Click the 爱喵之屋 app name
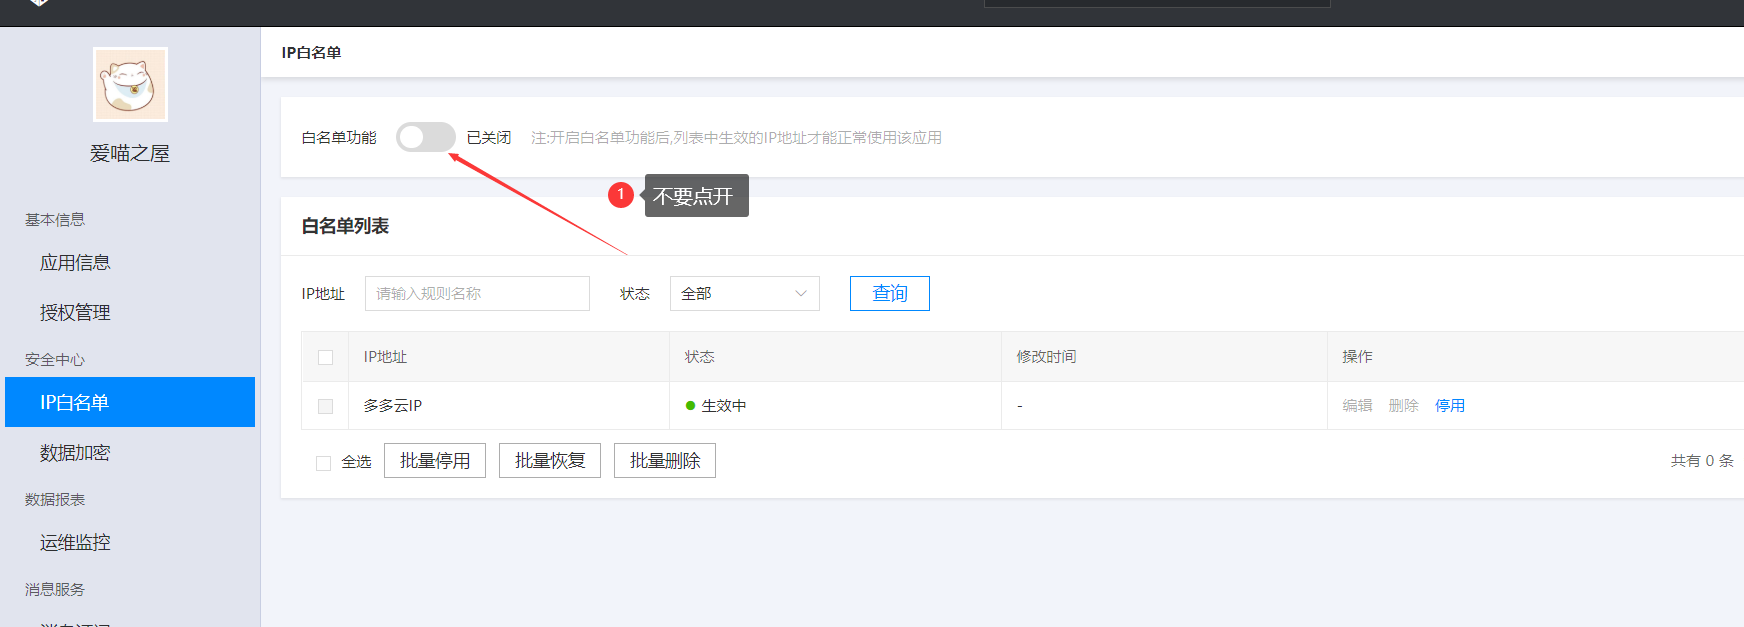 [x=130, y=153]
